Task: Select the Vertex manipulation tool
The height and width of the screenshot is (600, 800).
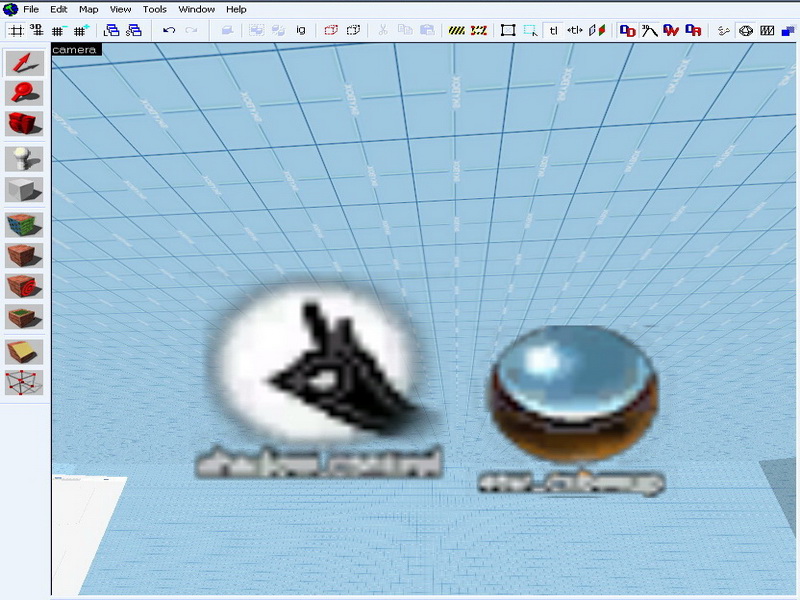Action: coord(24,382)
